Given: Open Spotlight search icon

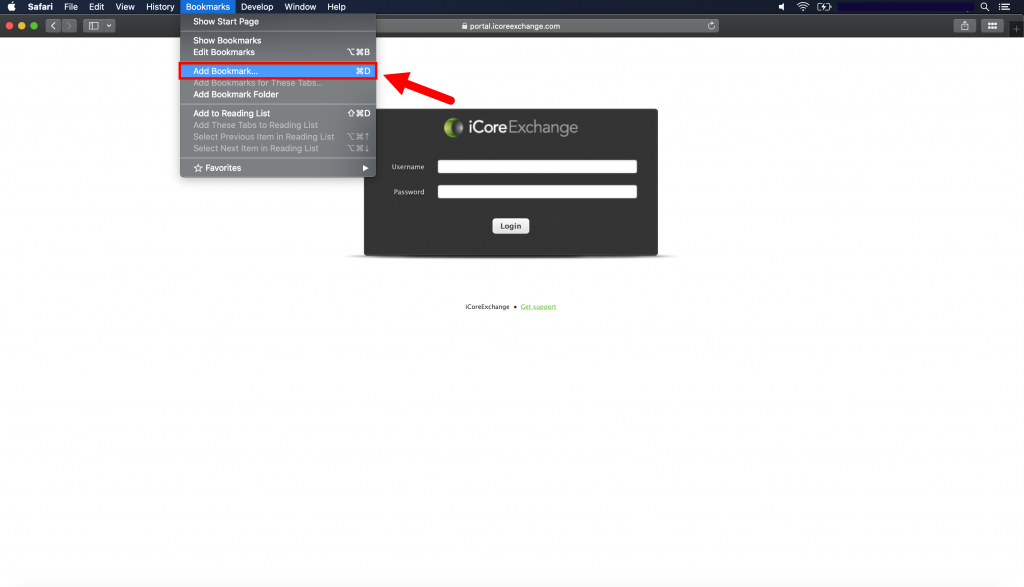Looking at the screenshot, I should coord(985,7).
